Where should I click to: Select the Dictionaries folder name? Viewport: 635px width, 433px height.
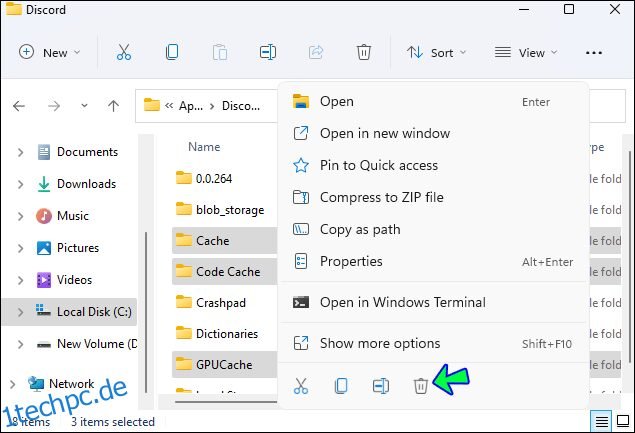pos(227,334)
